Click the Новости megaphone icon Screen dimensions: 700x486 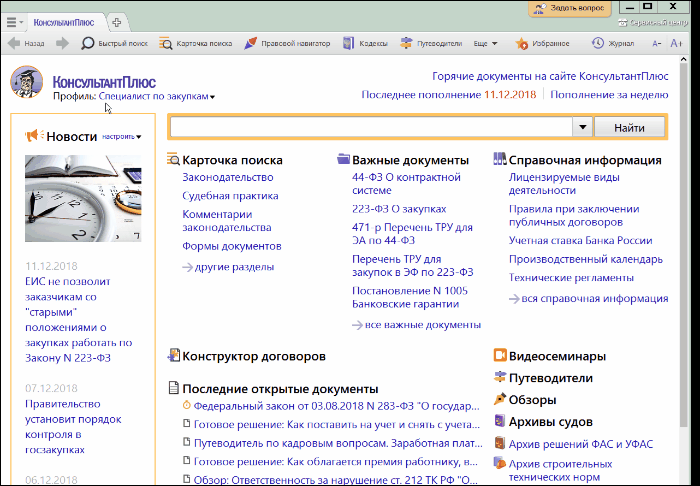click(x=34, y=135)
